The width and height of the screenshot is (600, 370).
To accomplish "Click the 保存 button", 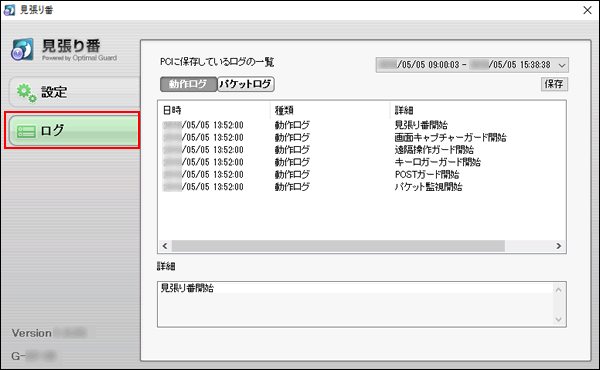I will click(554, 84).
